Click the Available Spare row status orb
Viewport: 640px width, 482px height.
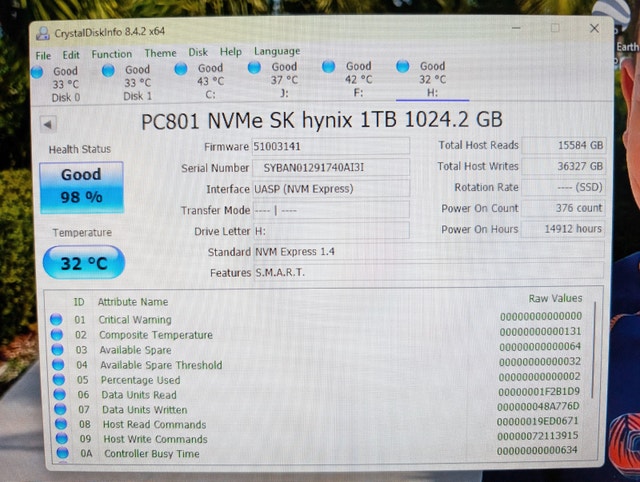tap(58, 349)
